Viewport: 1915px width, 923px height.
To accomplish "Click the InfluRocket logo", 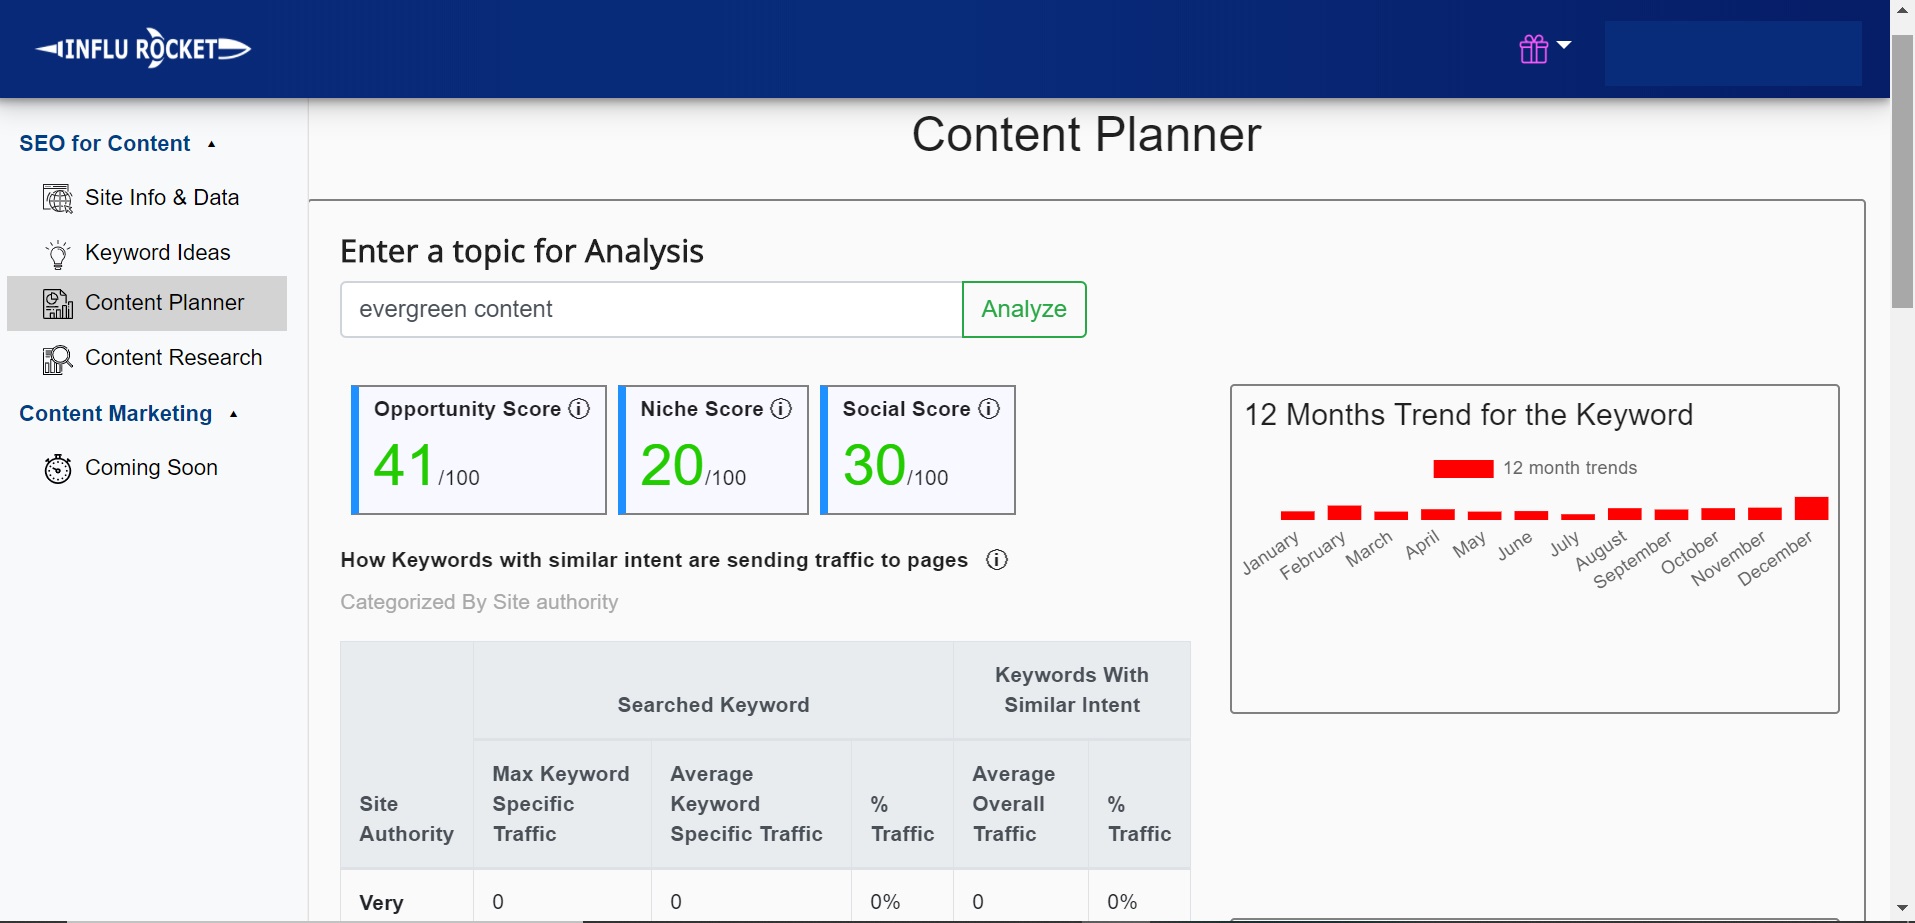I will pos(143,48).
